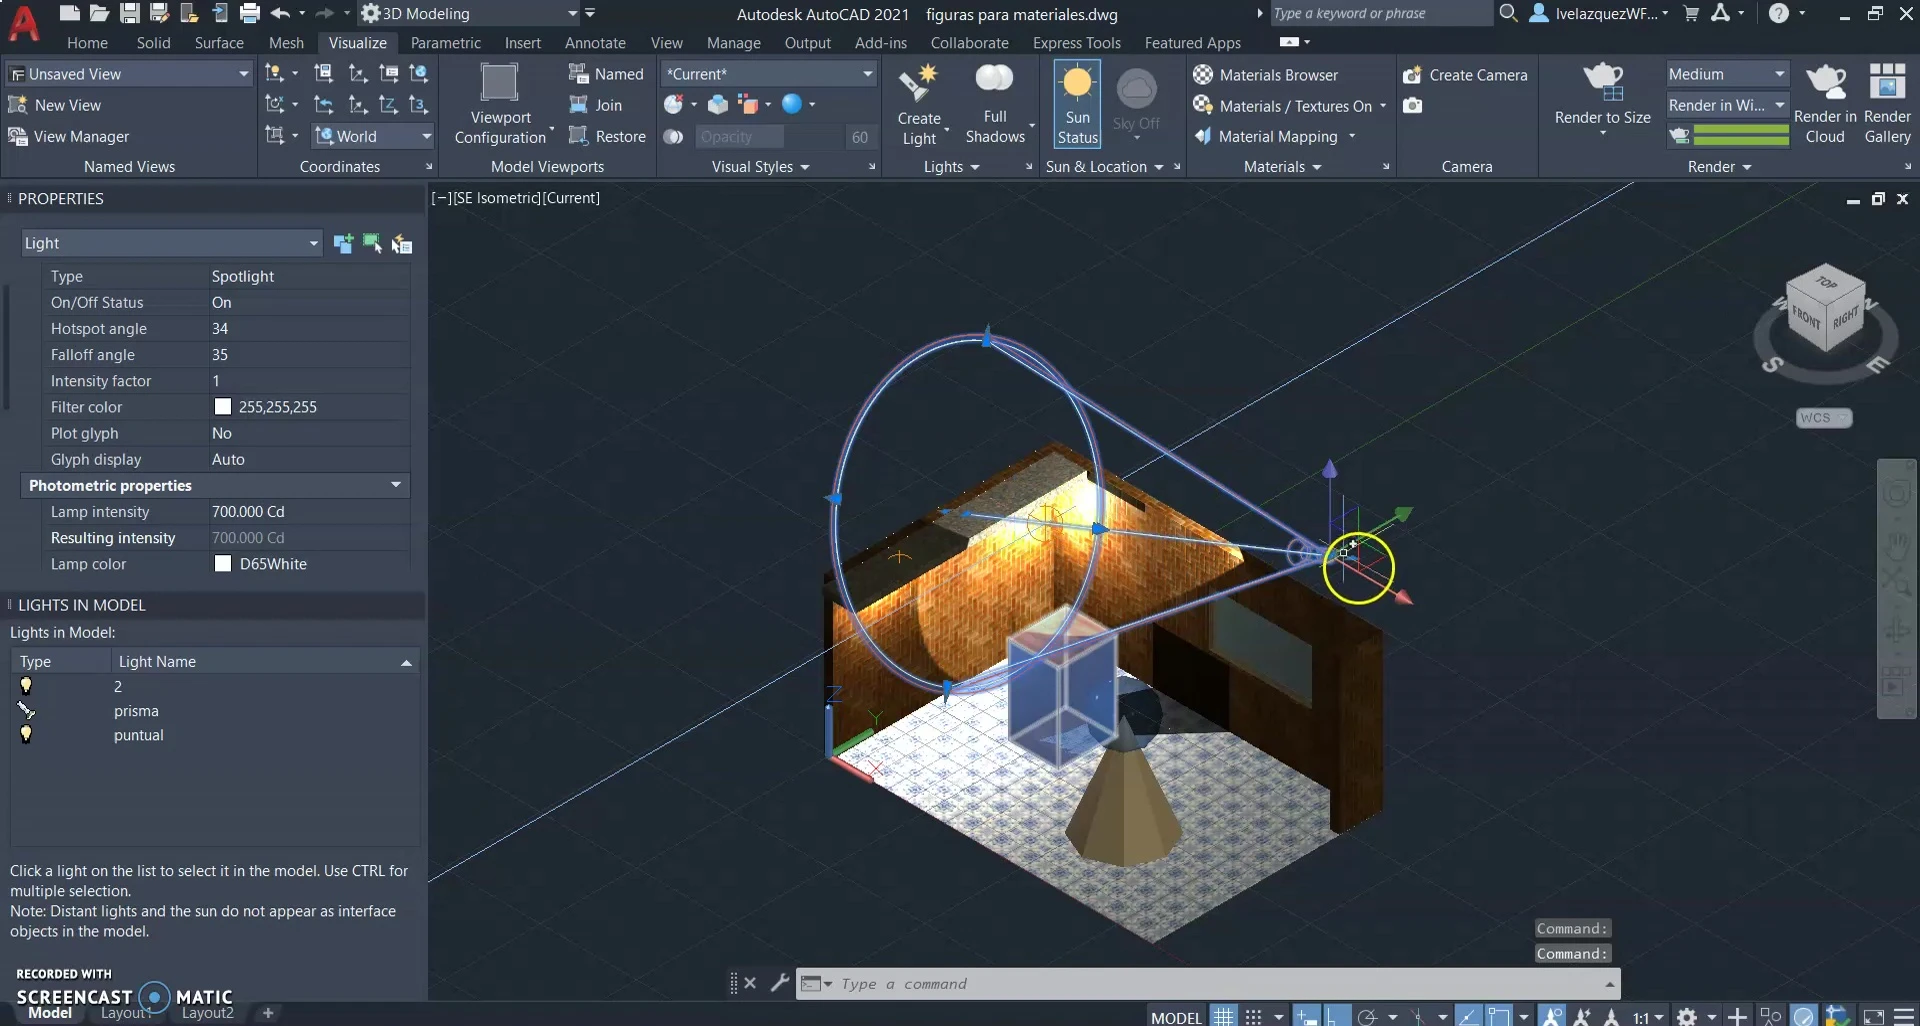Click the Select Objects icon in Properties
Image resolution: width=1920 pixels, height=1026 pixels.
pos(372,243)
